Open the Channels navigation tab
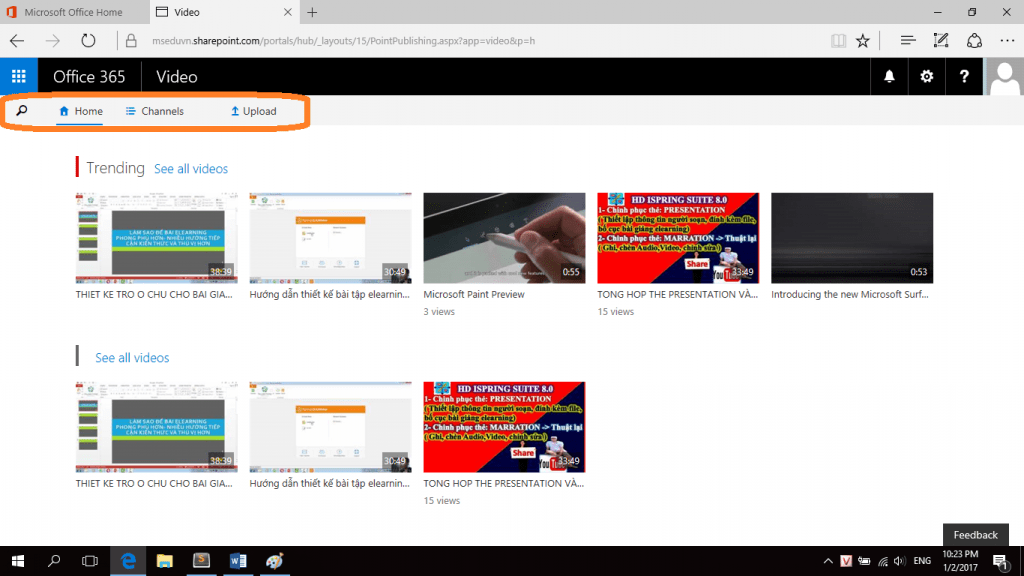 (155, 111)
